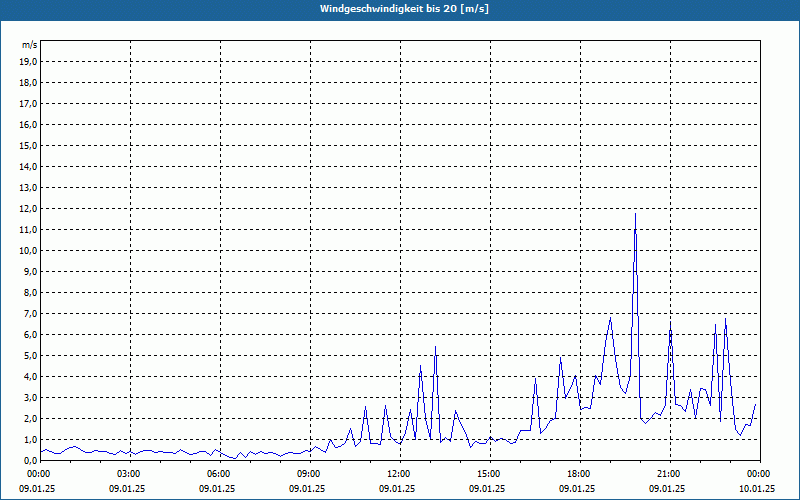This screenshot has height=500, width=800.
Task: Click the chart title 'Windgeschwindigkeit bis 20 [m/s]'
Action: [x=404, y=9]
